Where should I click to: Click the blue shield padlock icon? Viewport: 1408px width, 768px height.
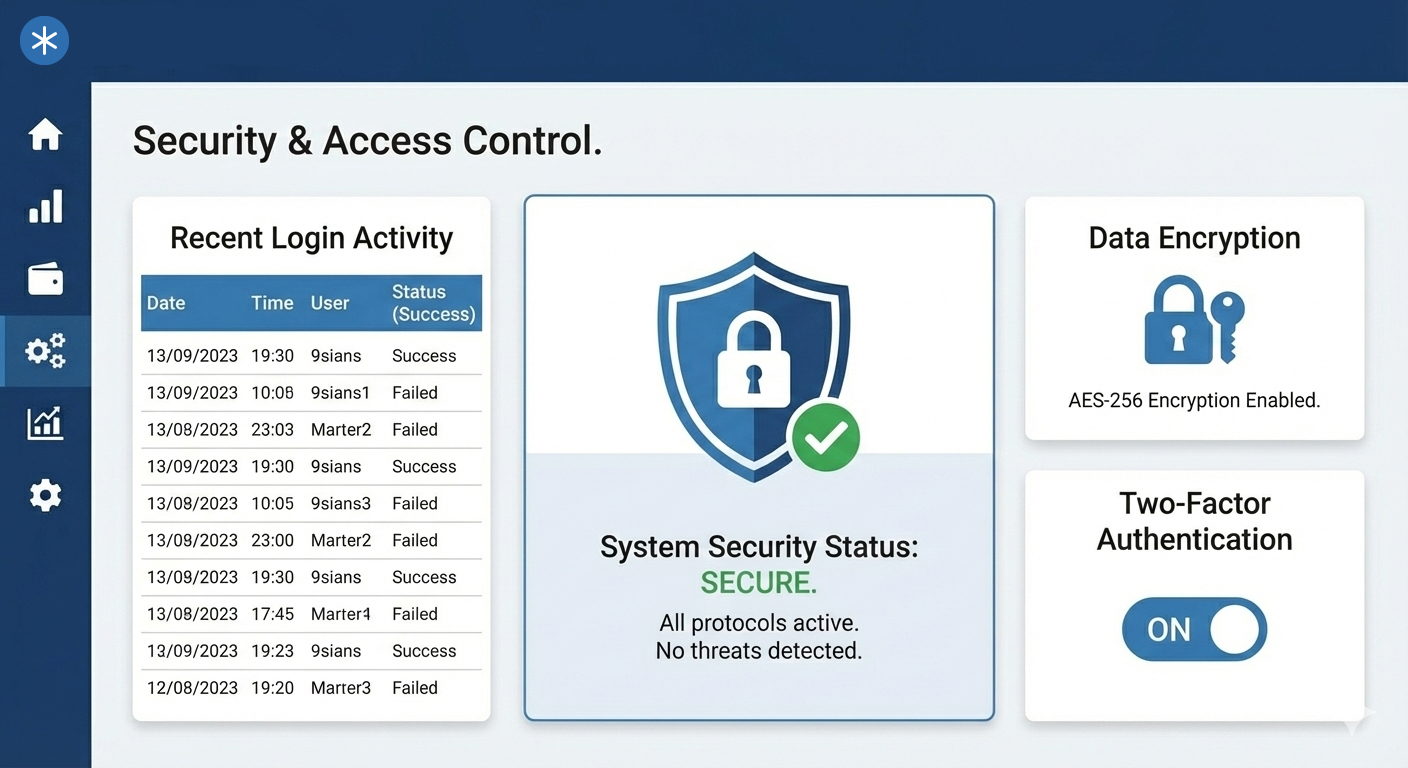(x=752, y=364)
